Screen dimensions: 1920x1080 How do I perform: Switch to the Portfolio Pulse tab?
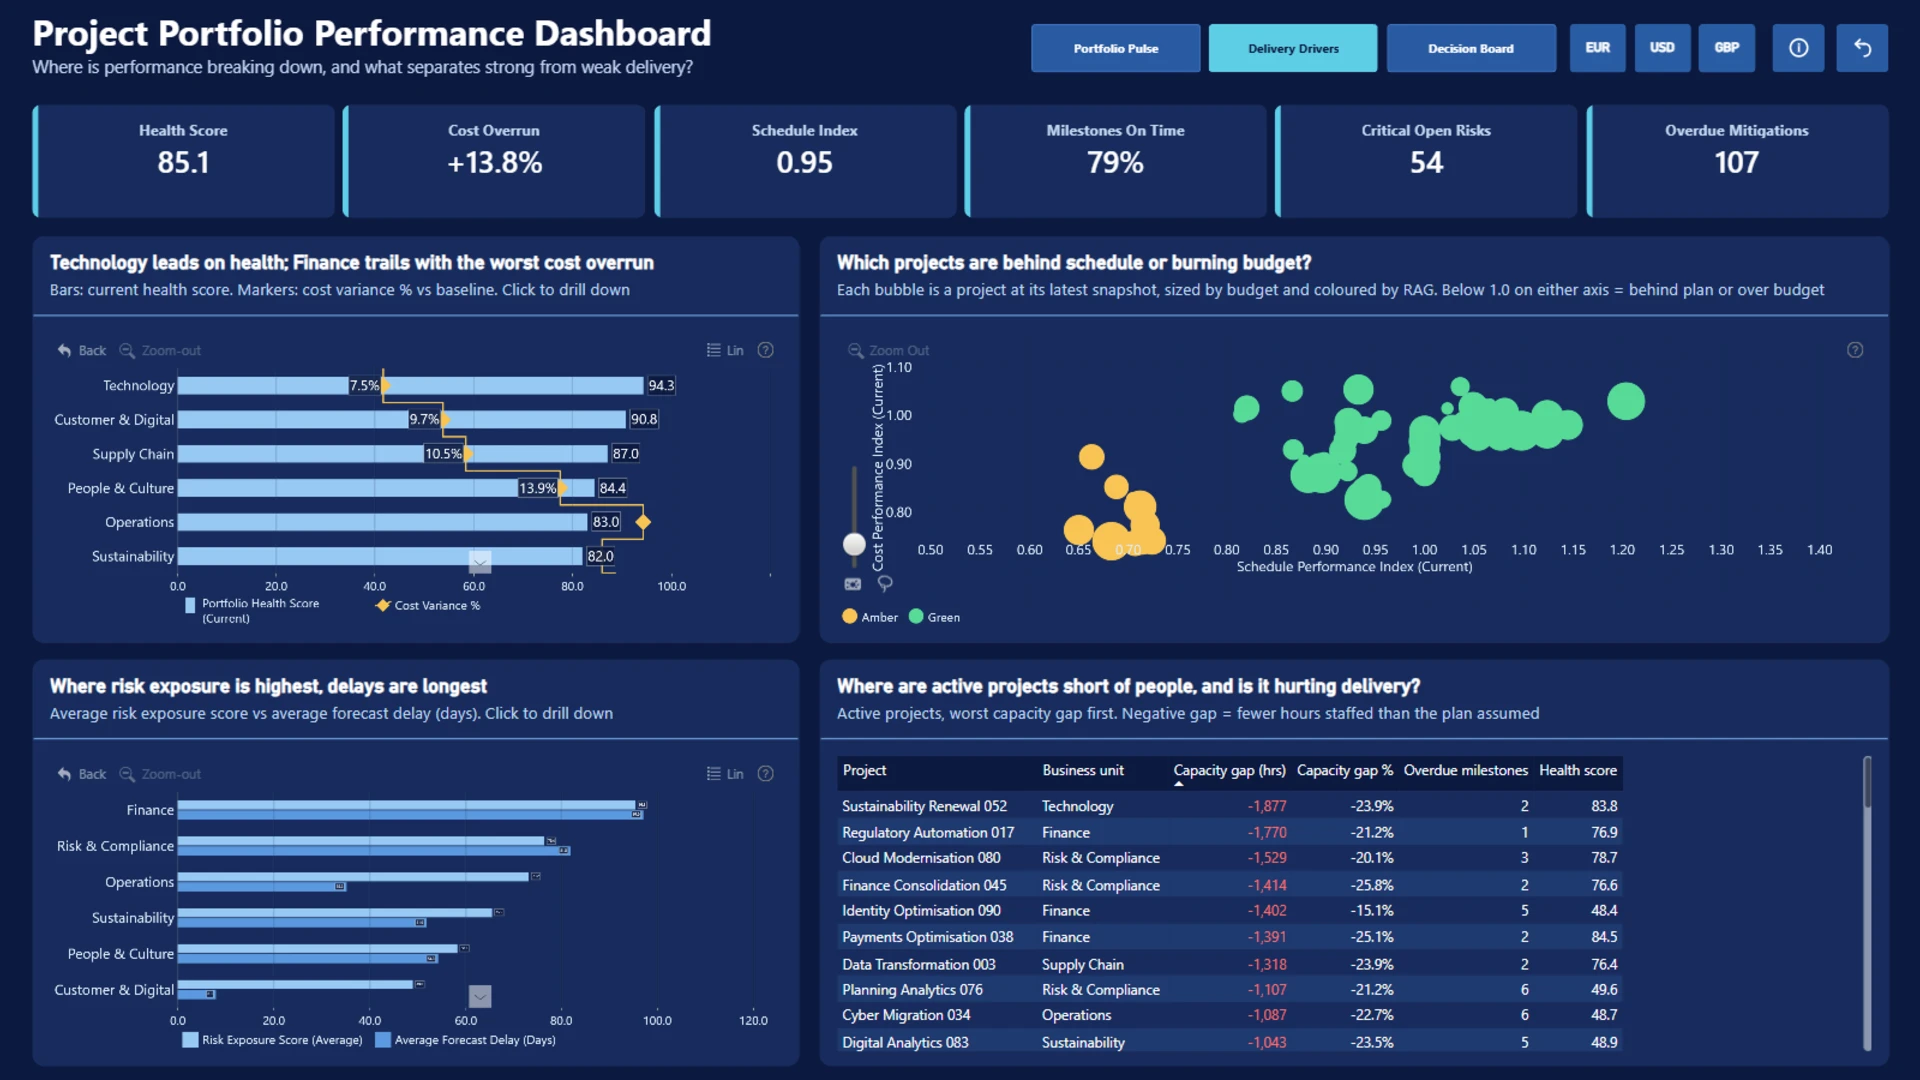tap(1116, 48)
